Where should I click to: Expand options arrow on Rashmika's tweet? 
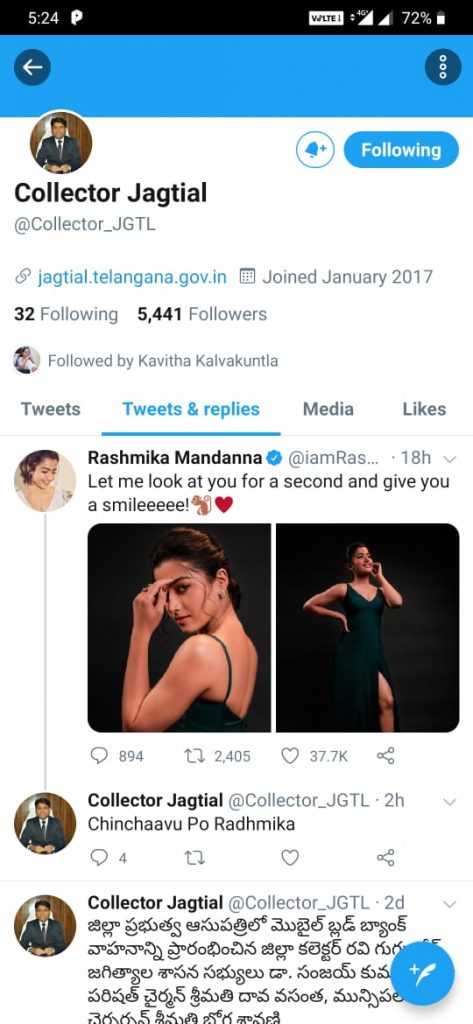tap(449, 458)
